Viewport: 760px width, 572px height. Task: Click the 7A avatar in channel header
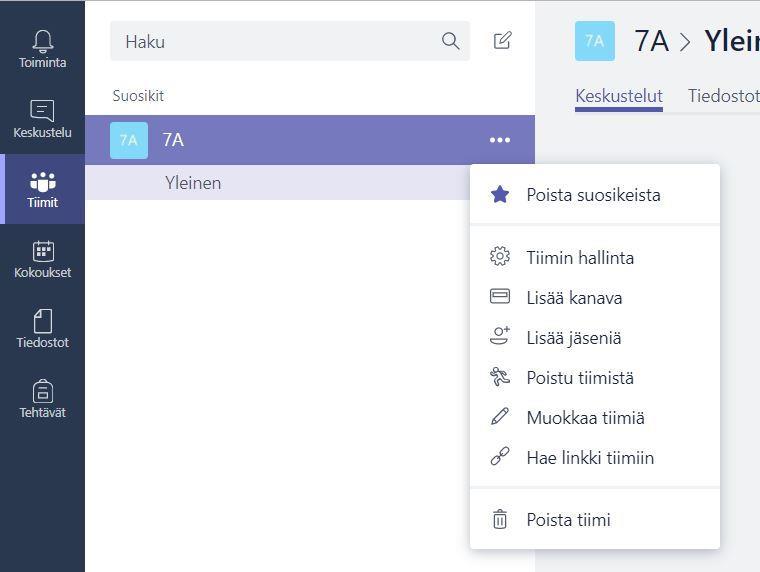pos(595,41)
